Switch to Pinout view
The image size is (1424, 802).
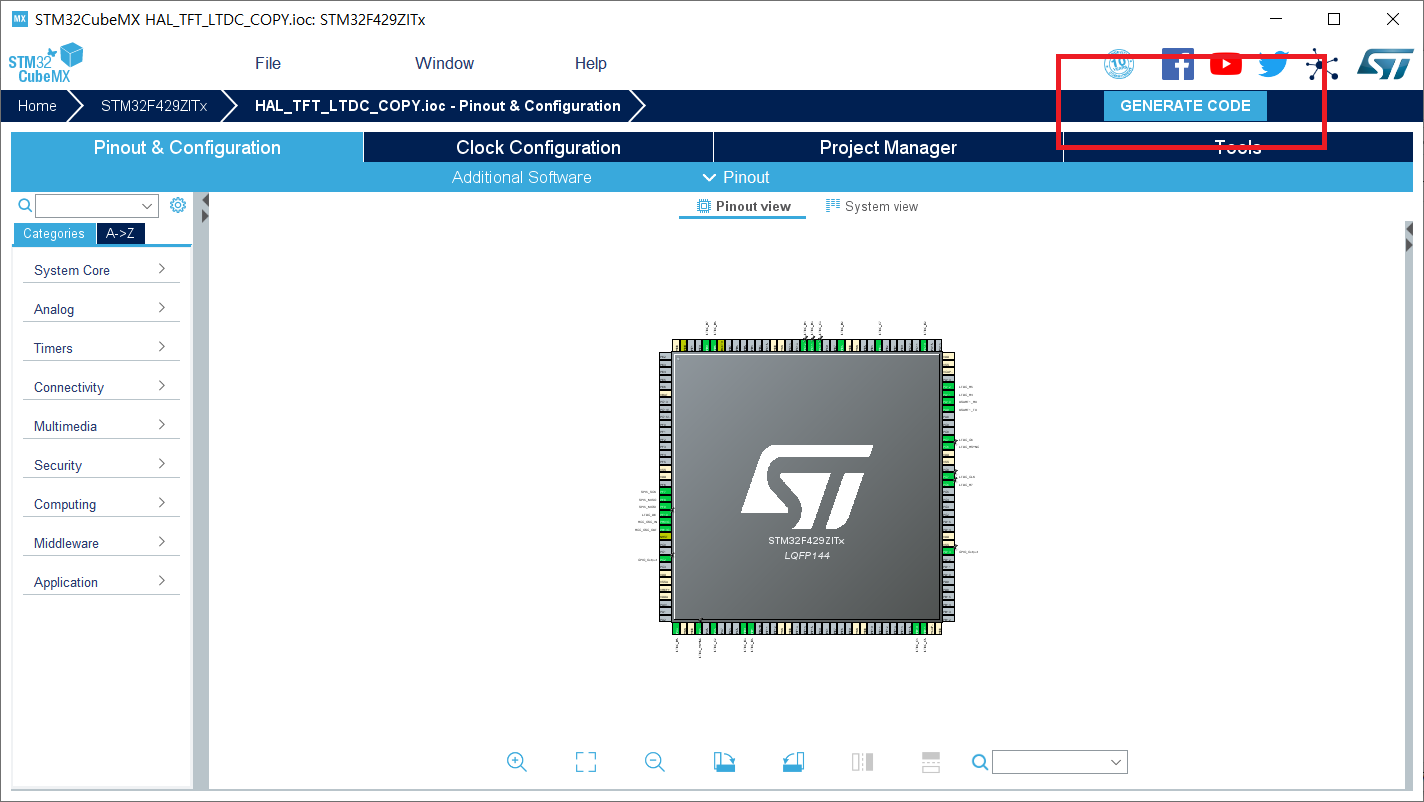point(743,206)
